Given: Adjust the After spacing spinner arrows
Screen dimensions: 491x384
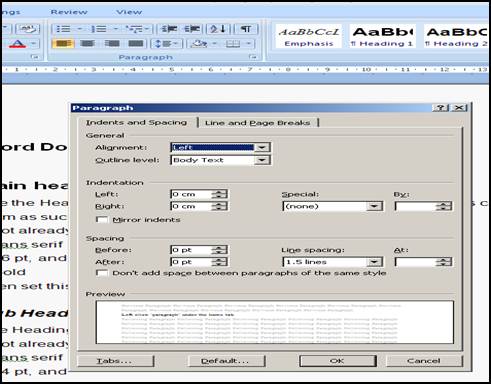Looking at the screenshot, I should point(220,262).
